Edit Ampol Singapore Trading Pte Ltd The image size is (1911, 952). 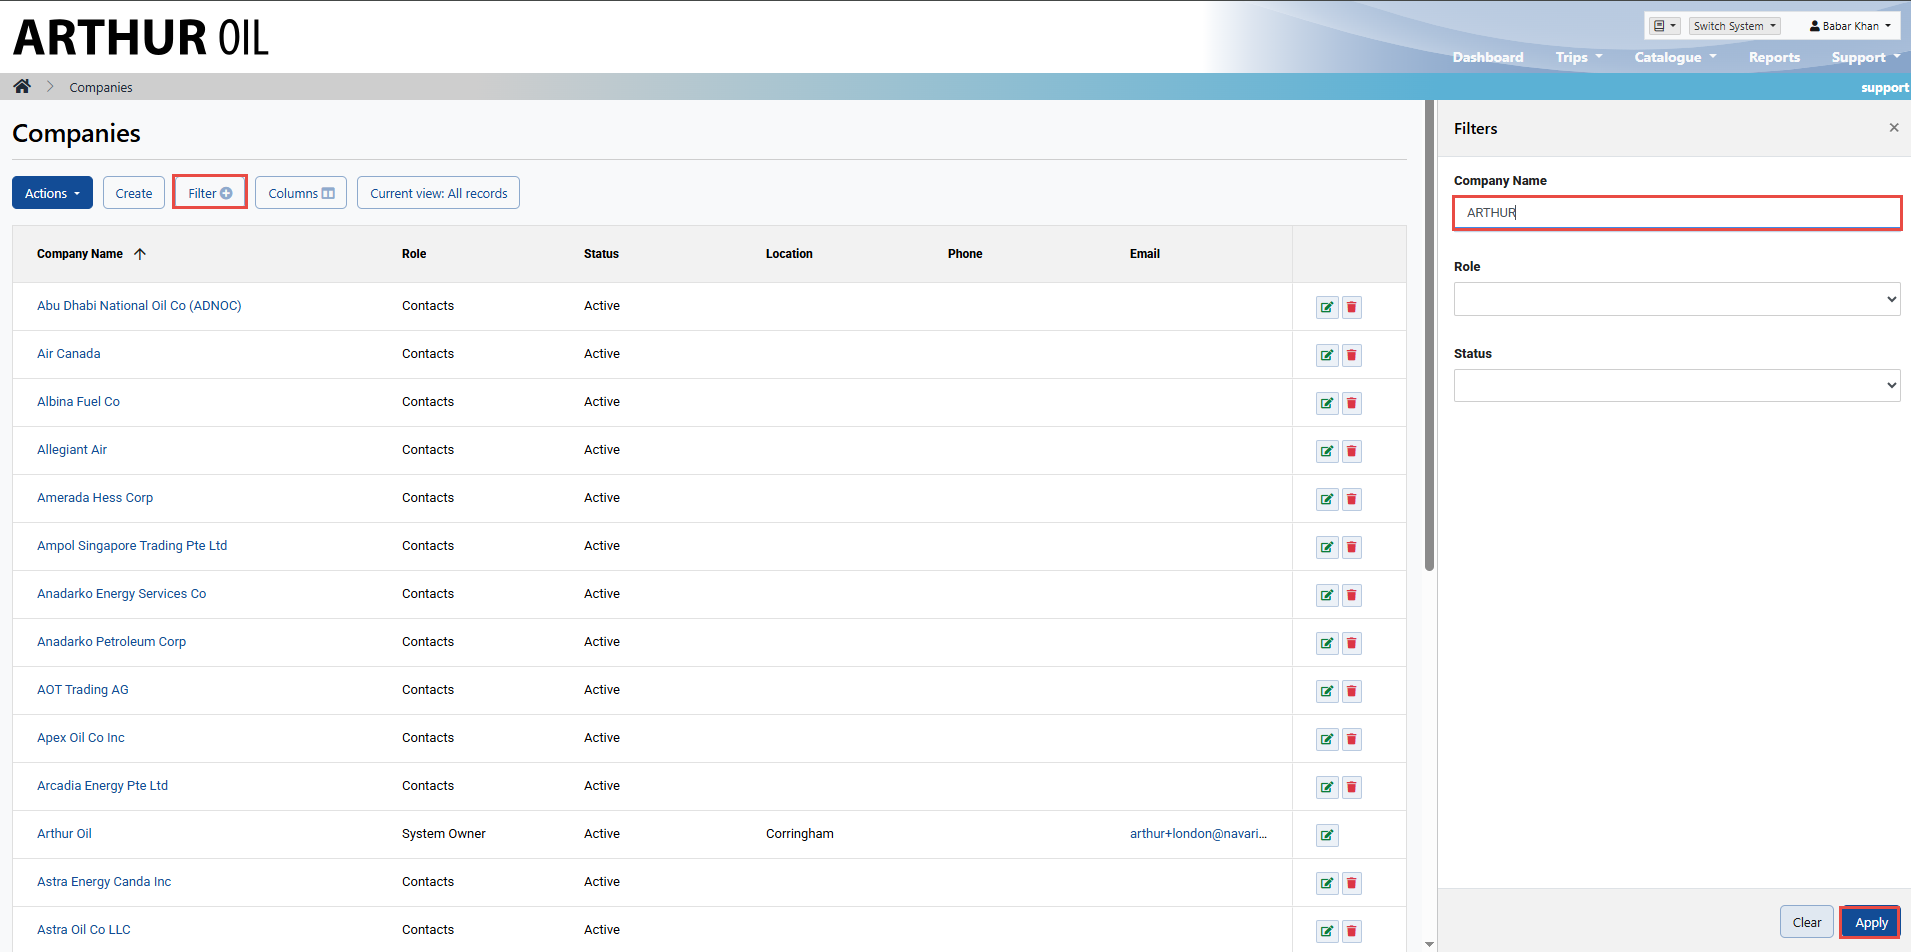coord(1327,547)
